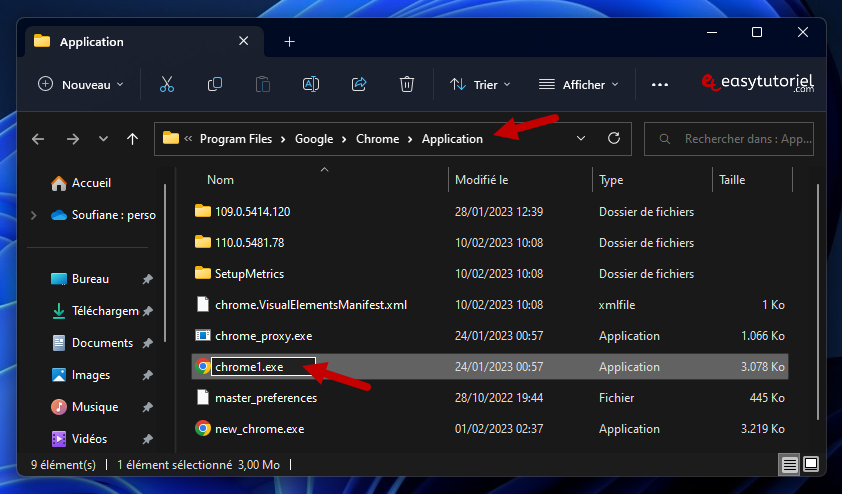842x494 pixels.
Task: Open the Trier sort dropdown
Action: click(480, 85)
